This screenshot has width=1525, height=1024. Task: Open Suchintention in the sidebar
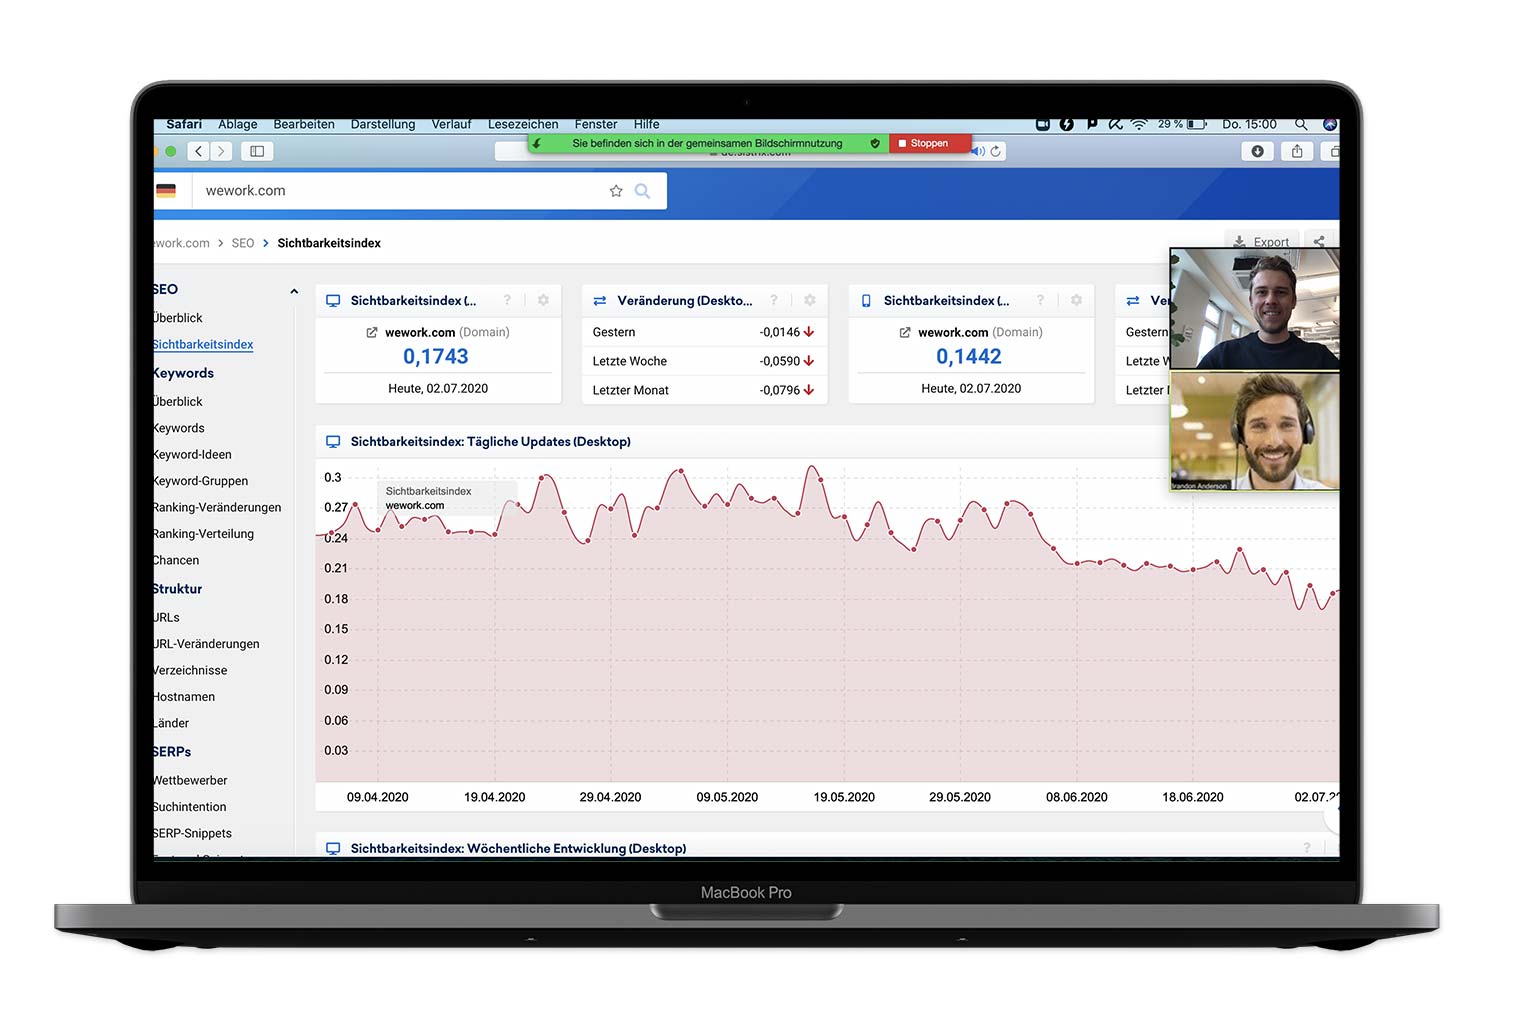click(x=190, y=807)
